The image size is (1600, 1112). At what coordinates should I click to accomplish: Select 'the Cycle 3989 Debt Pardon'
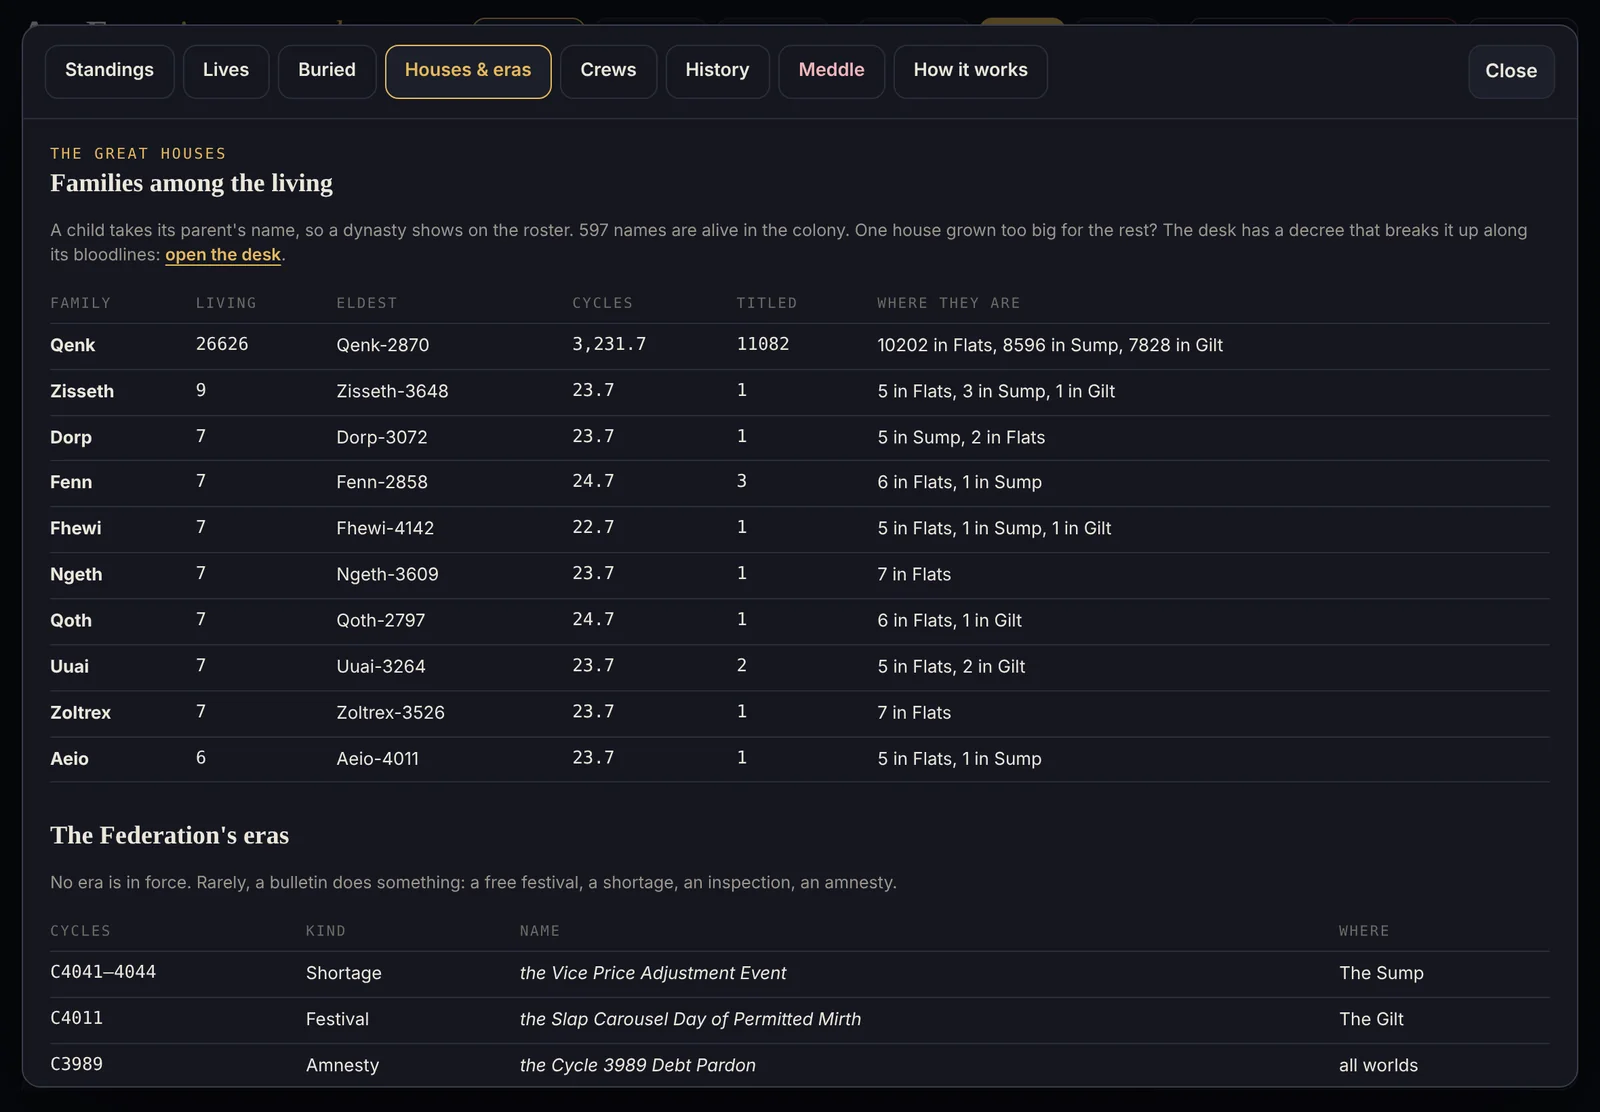638,1065
